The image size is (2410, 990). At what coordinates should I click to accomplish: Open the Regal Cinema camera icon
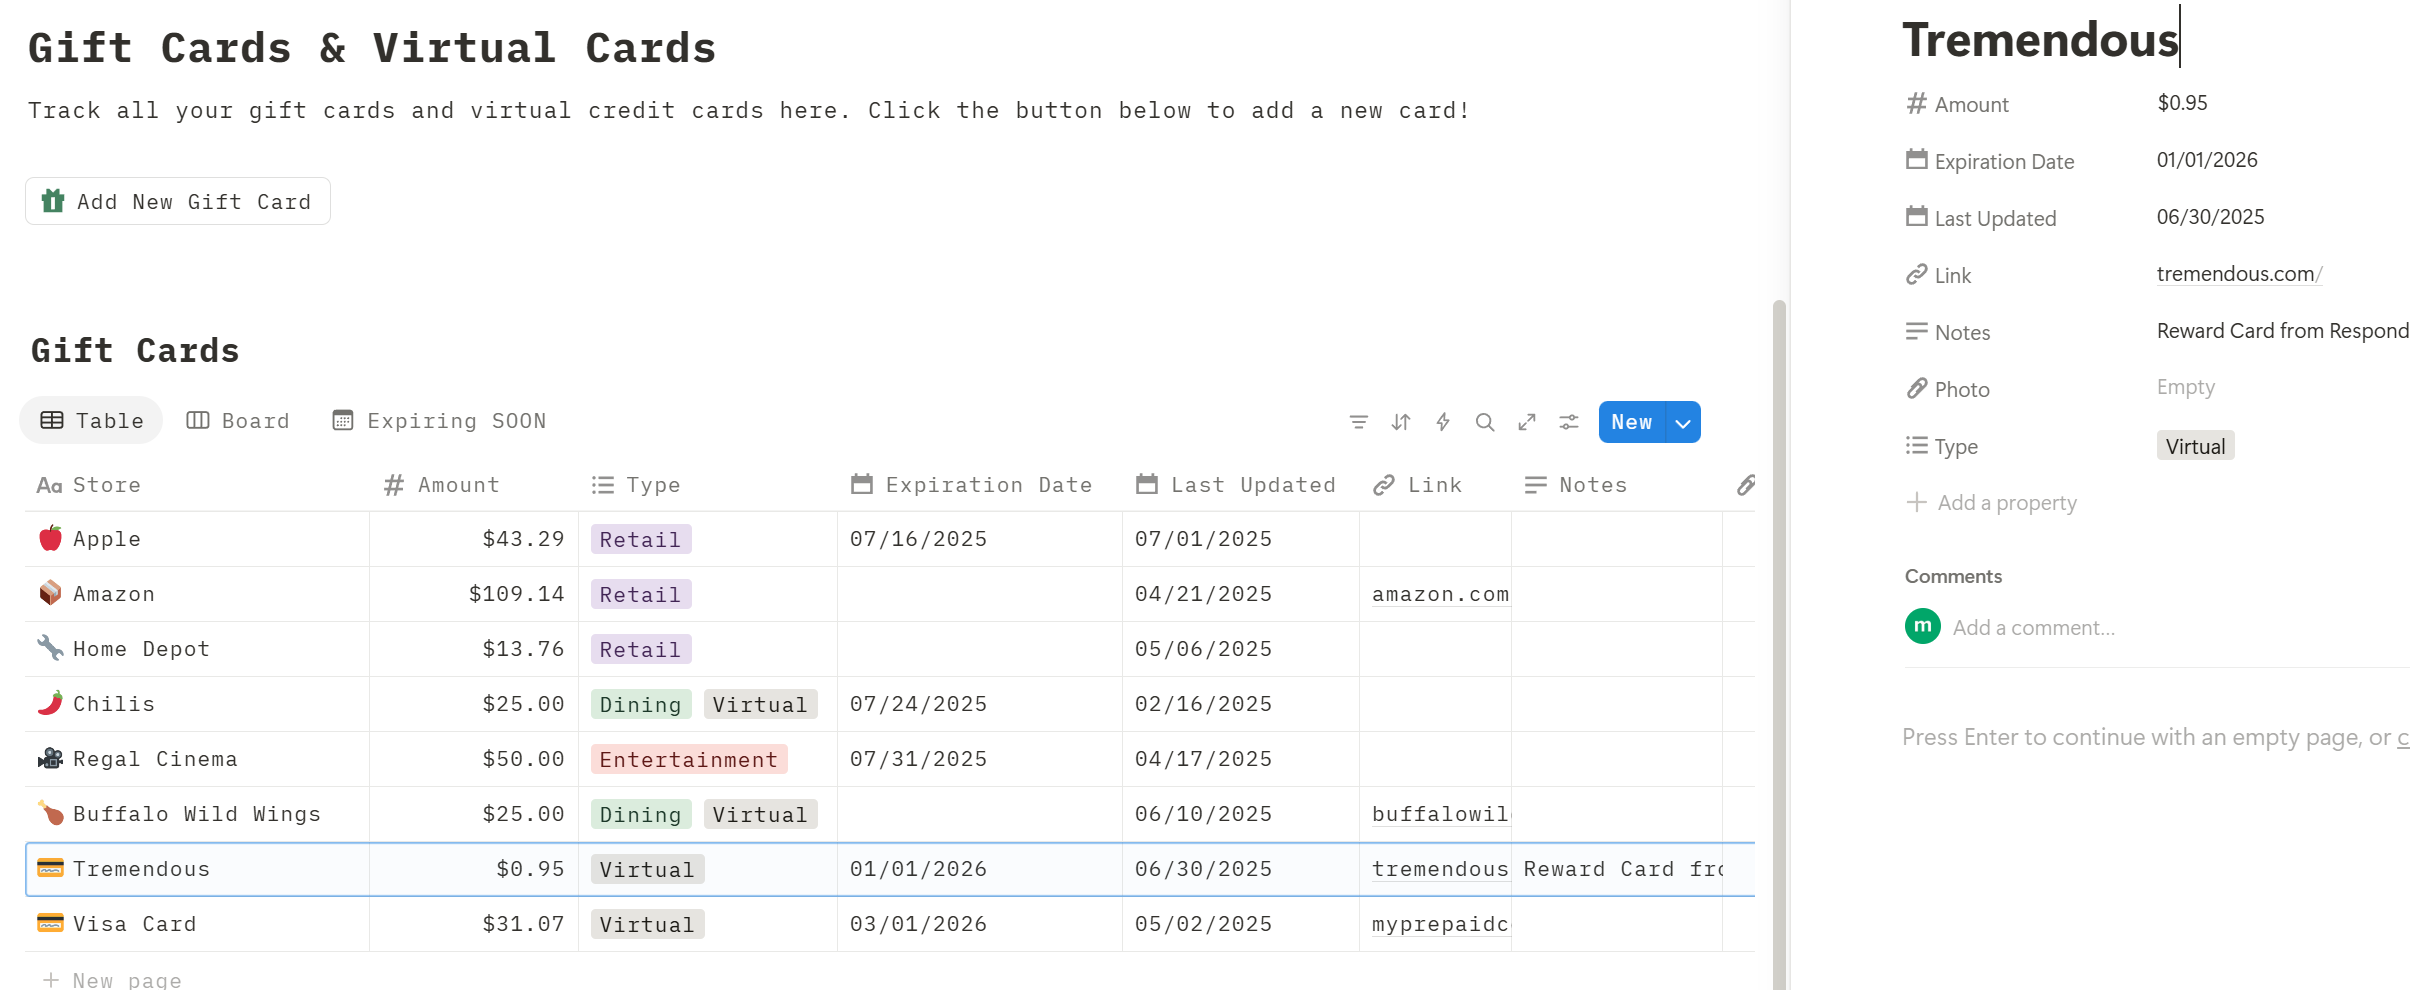pos(50,759)
